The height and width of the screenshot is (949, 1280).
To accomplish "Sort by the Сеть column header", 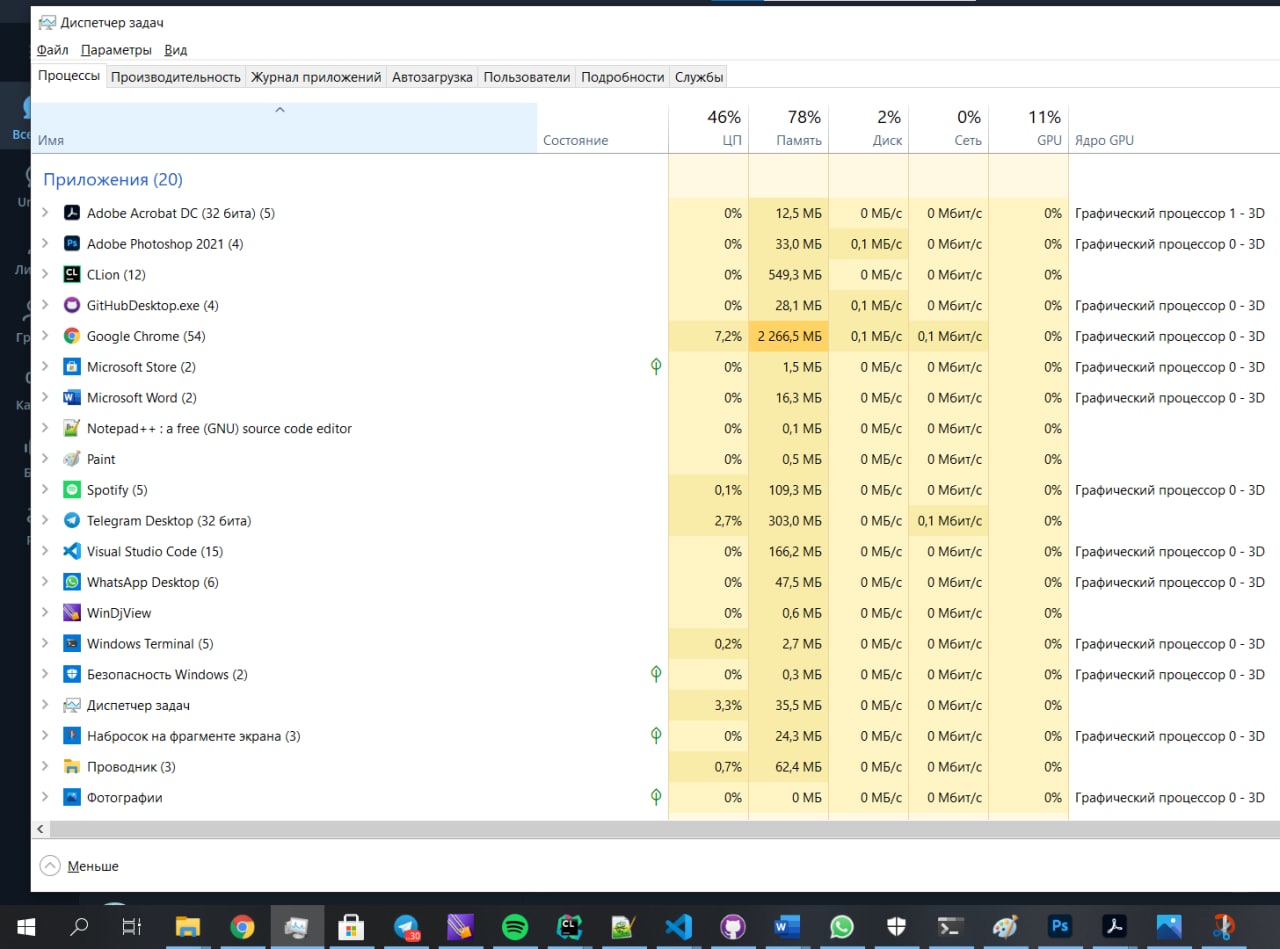I will coord(948,128).
